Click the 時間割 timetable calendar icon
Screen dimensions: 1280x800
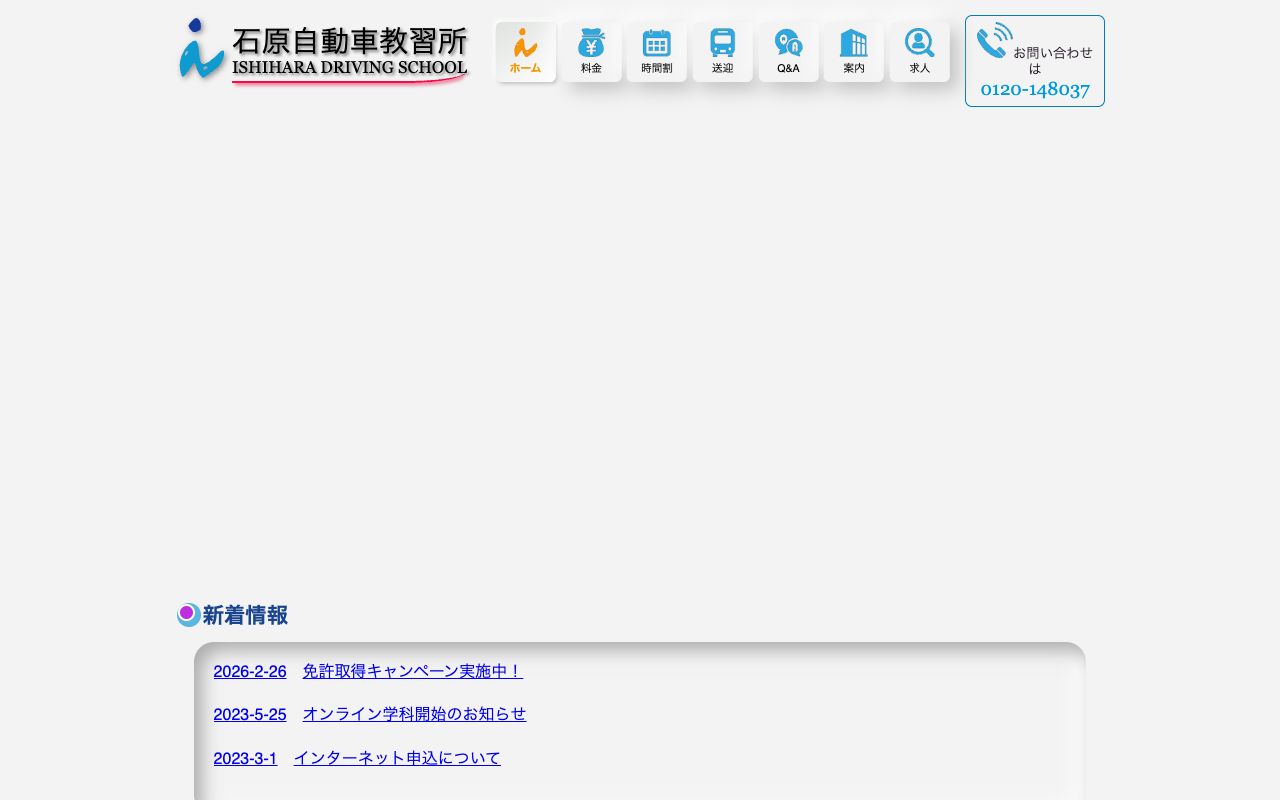(x=657, y=43)
